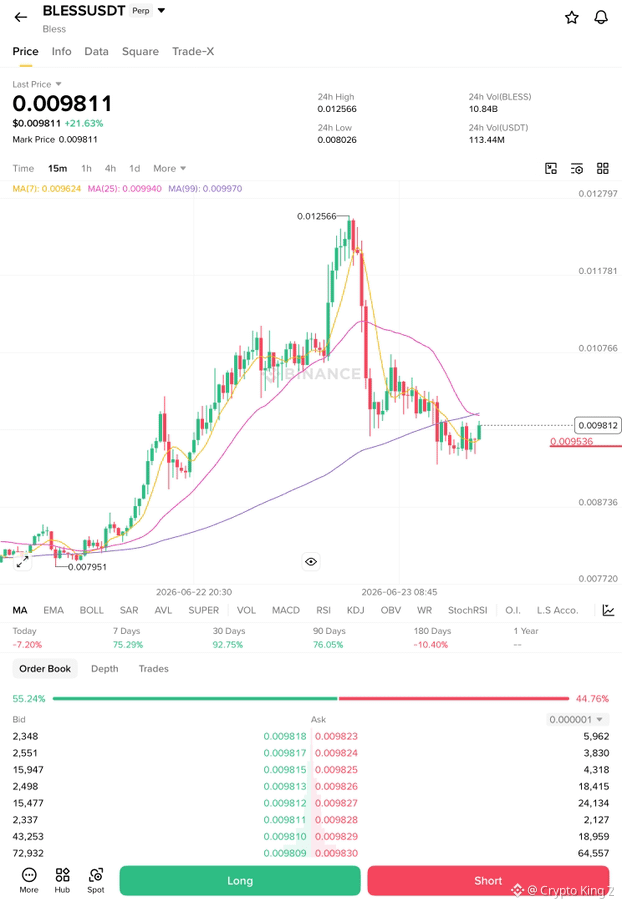Click the 0.007951 low marker on chart
This screenshot has width=622, height=907.
87,567
